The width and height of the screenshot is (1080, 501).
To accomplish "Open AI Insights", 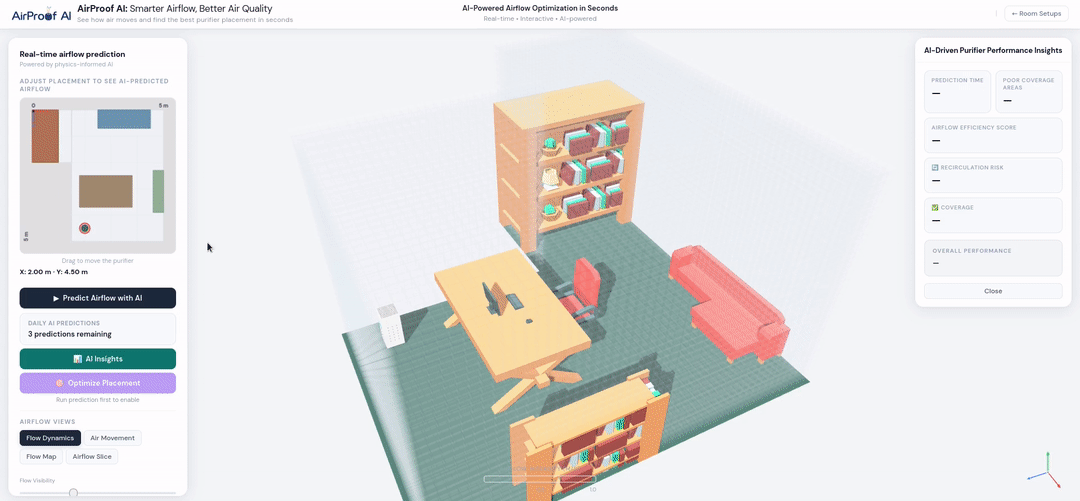I will [x=98, y=359].
